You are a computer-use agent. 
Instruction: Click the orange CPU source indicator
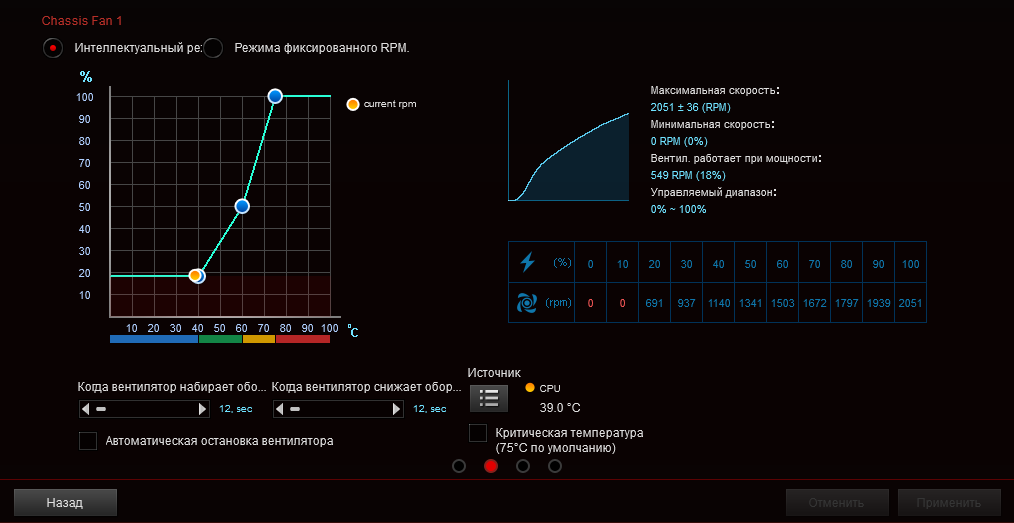[x=530, y=388]
